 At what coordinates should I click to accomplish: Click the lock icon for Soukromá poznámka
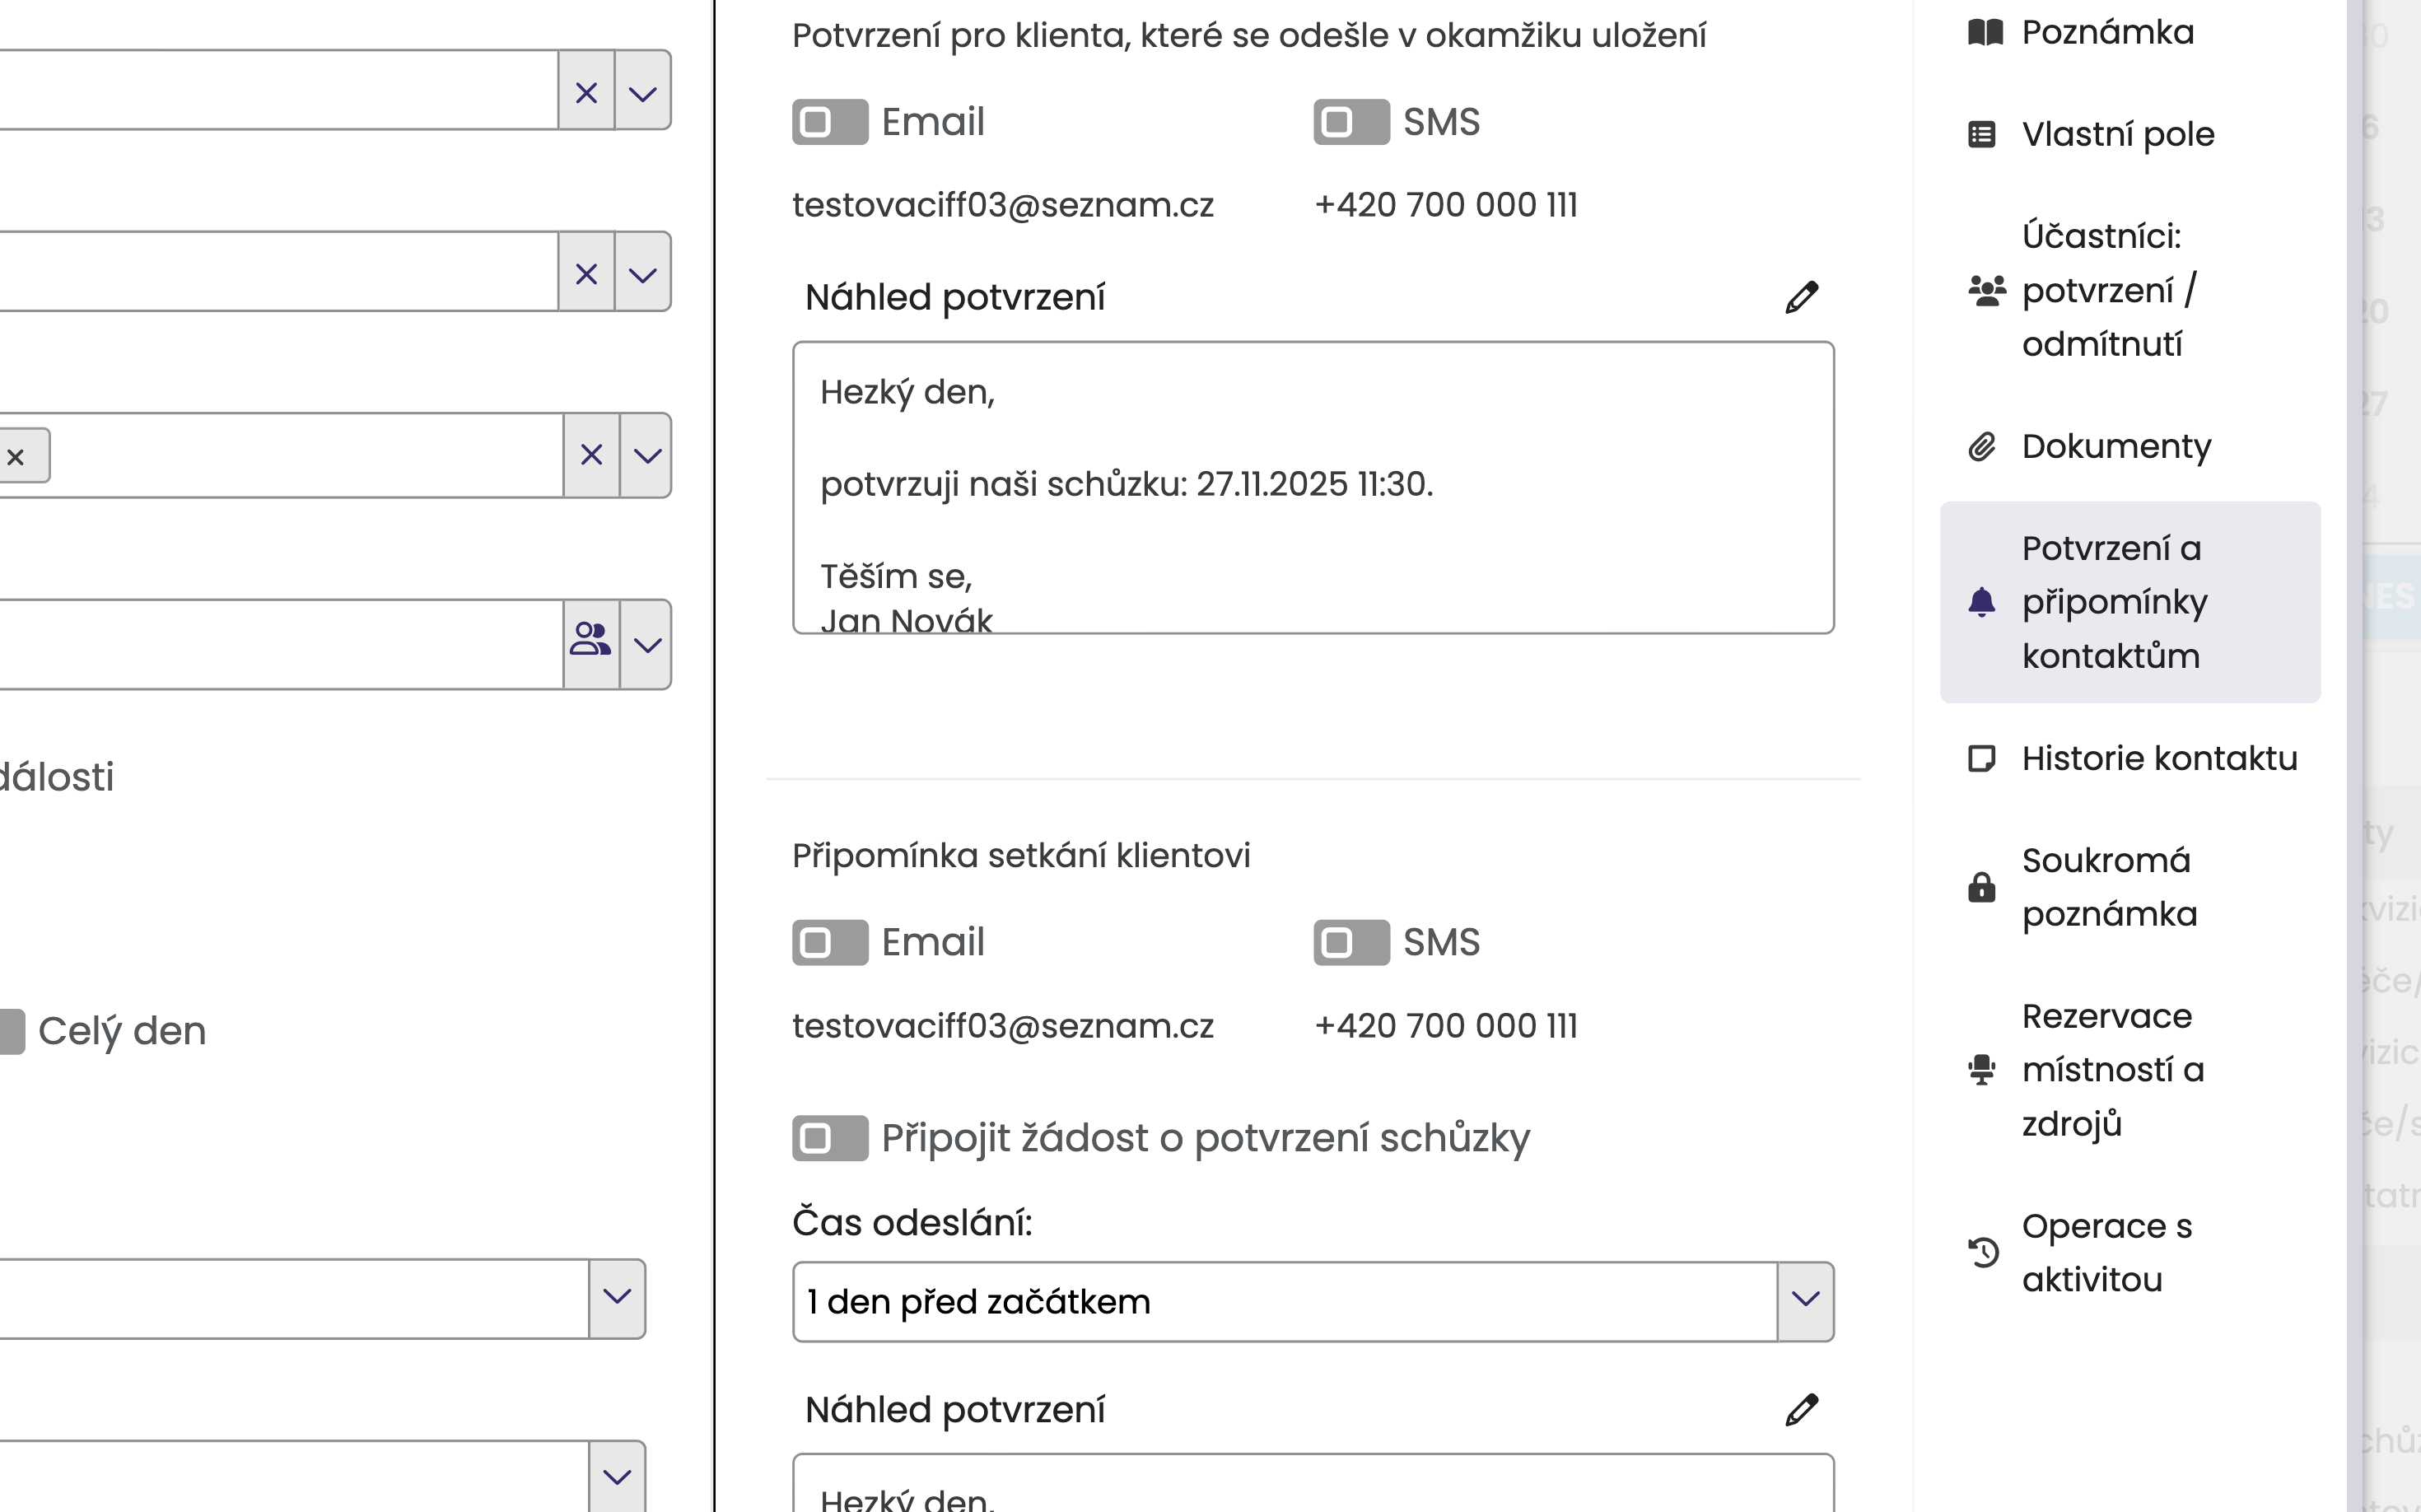[1981, 887]
